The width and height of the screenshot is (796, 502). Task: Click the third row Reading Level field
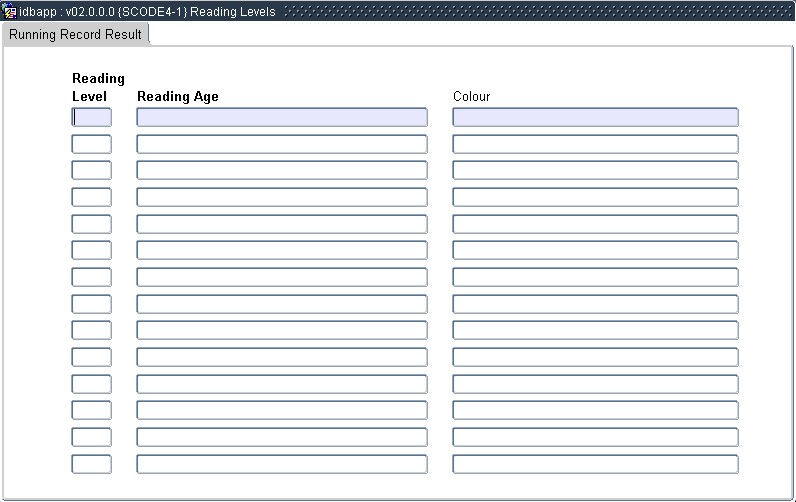tap(92, 170)
